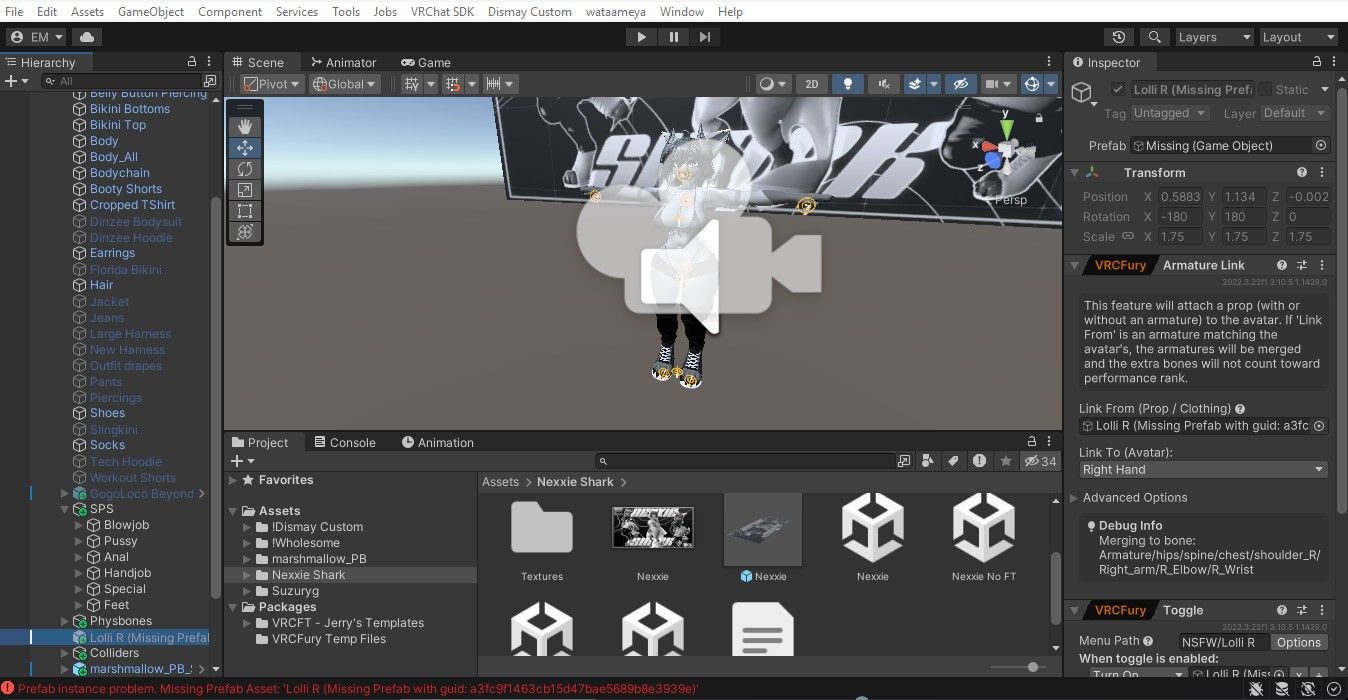Toggle the Scale constrain proportions link
This screenshot has width=1348, height=700.
click(x=1128, y=237)
